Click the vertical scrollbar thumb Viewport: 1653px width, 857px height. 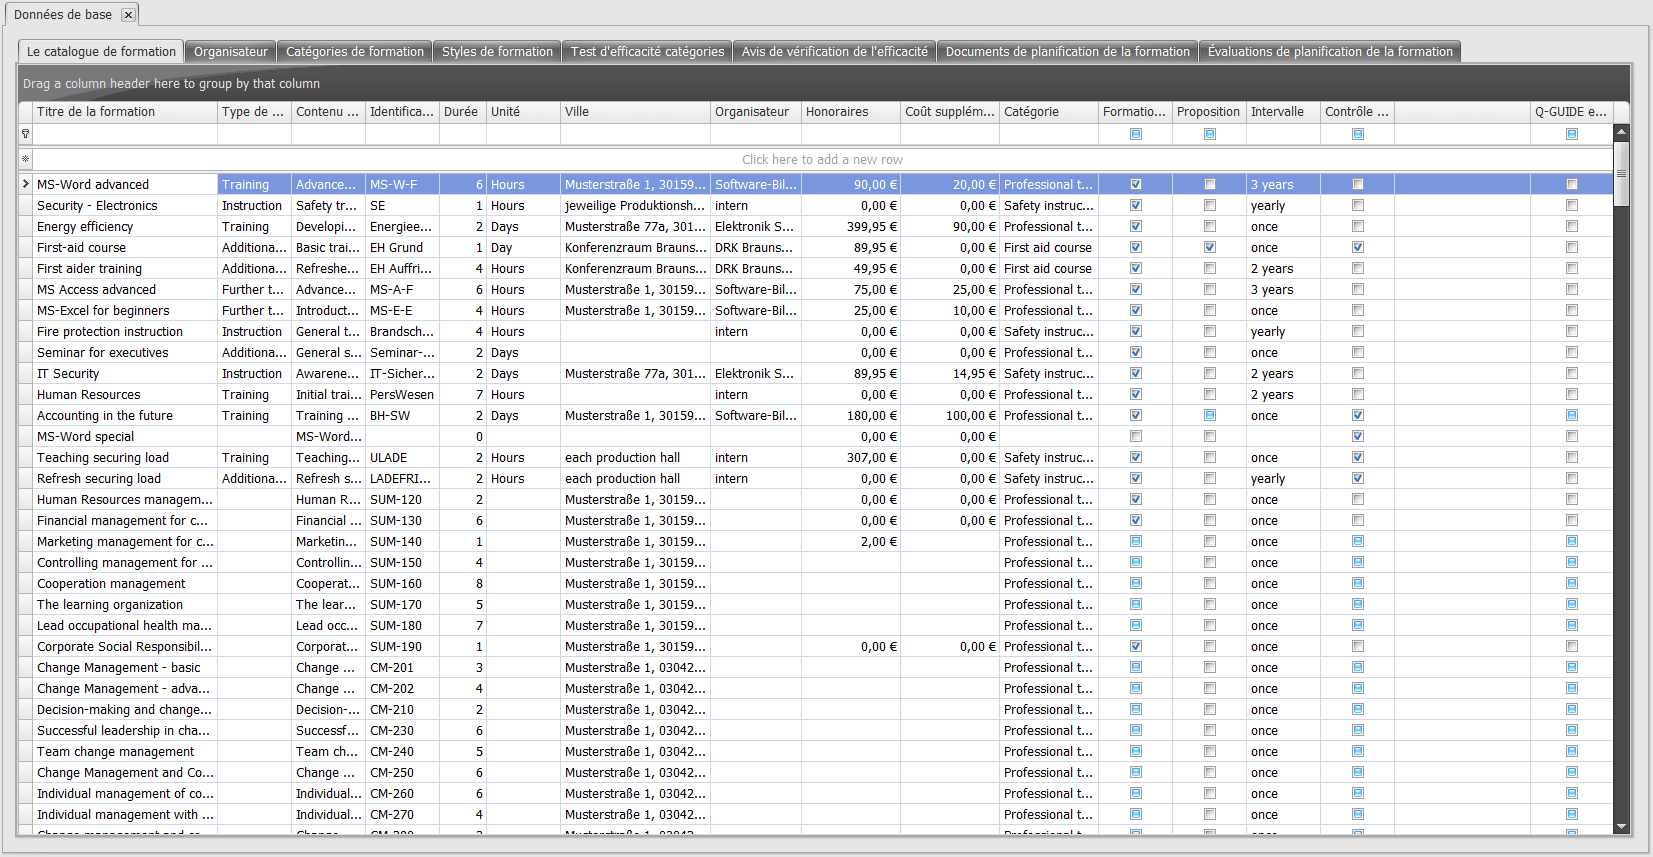(x=1621, y=173)
